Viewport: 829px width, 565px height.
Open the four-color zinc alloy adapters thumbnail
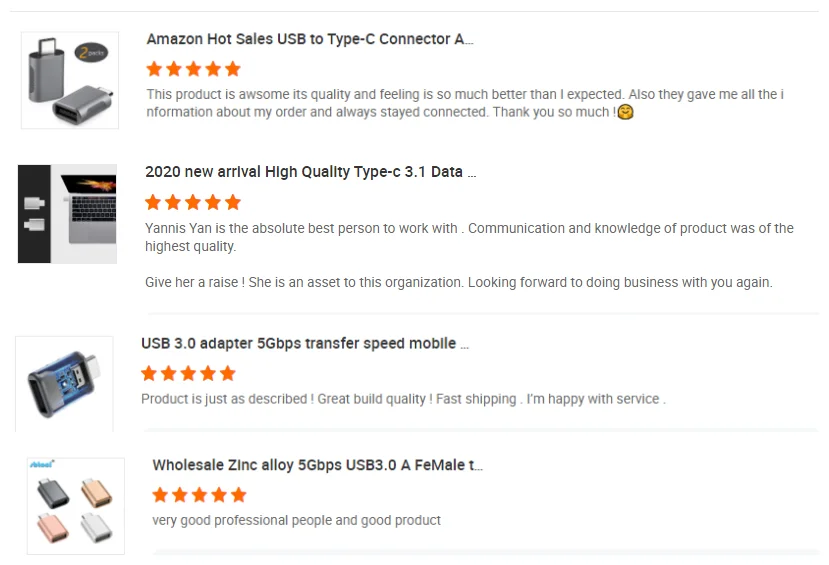(75, 506)
